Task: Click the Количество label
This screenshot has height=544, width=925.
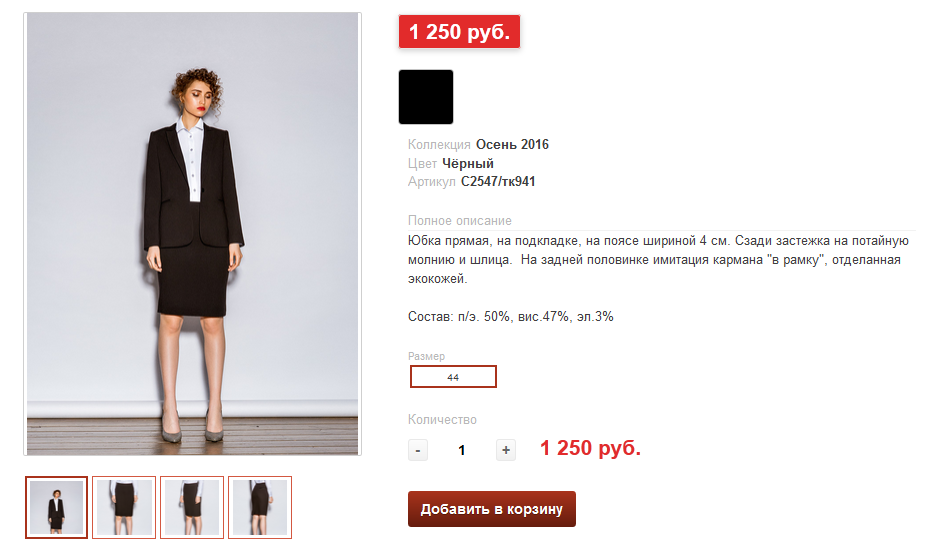Action: tap(443, 420)
